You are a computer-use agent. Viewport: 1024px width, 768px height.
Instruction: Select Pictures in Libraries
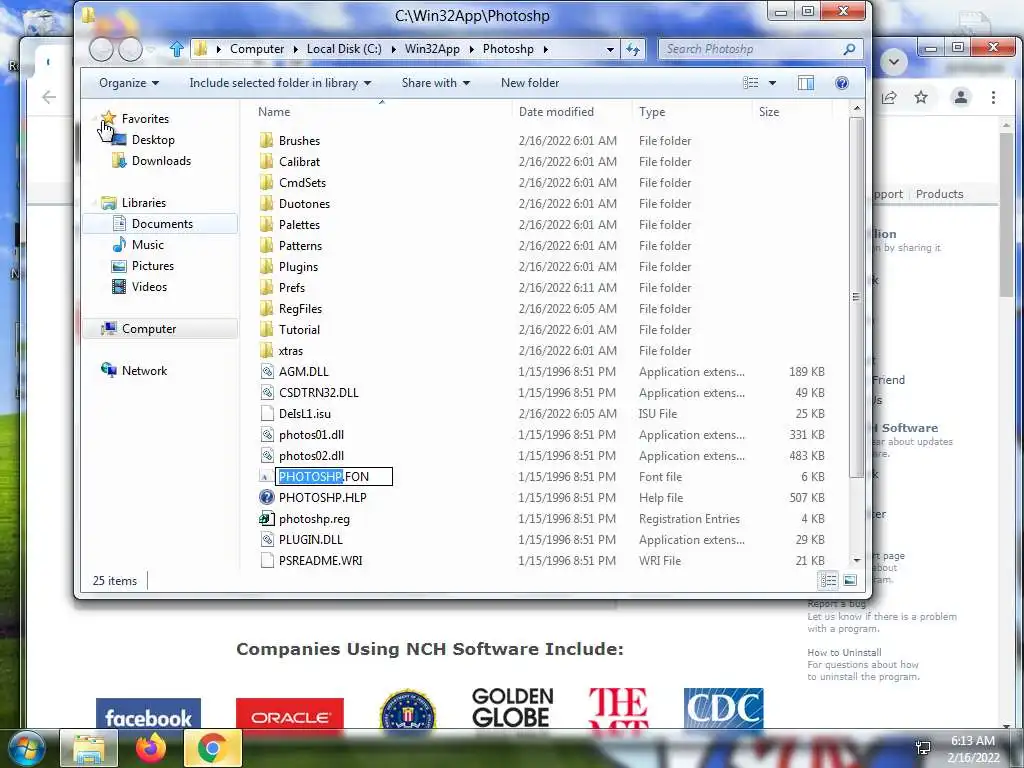(x=153, y=266)
